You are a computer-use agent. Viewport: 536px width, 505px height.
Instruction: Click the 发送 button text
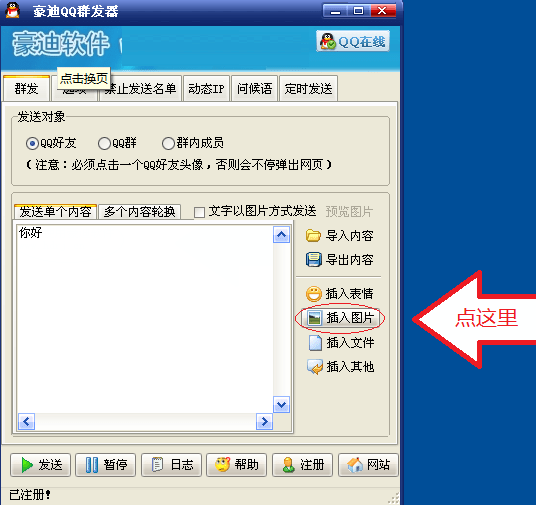point(51,465)
